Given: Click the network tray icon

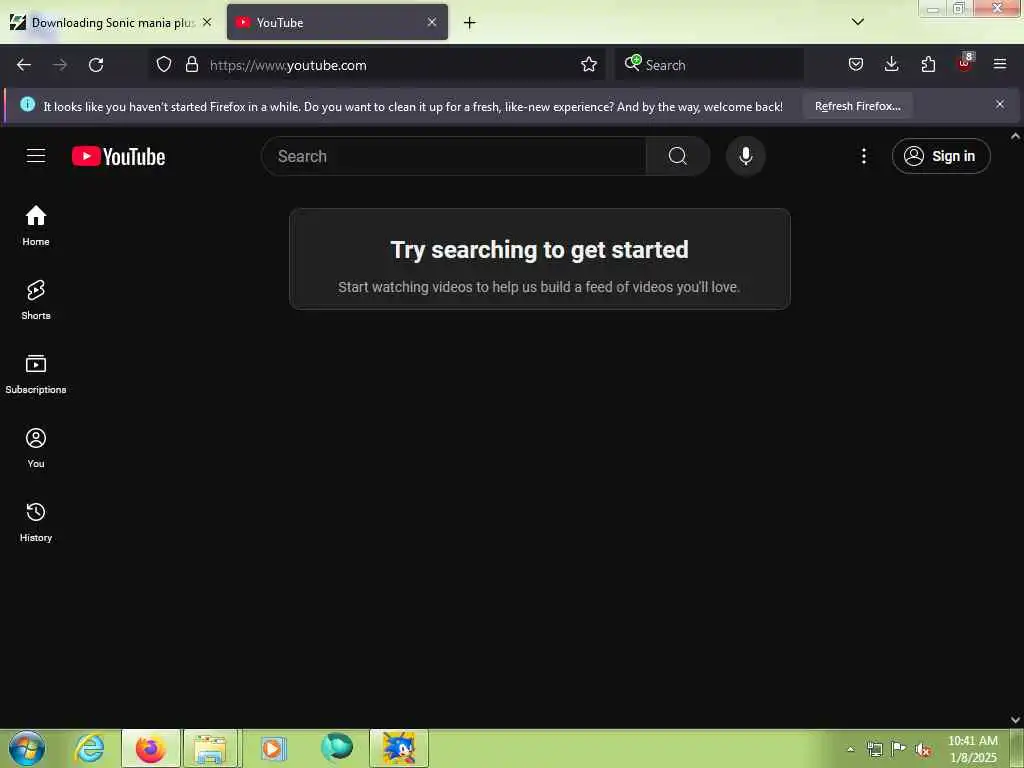Looking at the screenshot, I should pyautogui.click(x=874, y=749).
